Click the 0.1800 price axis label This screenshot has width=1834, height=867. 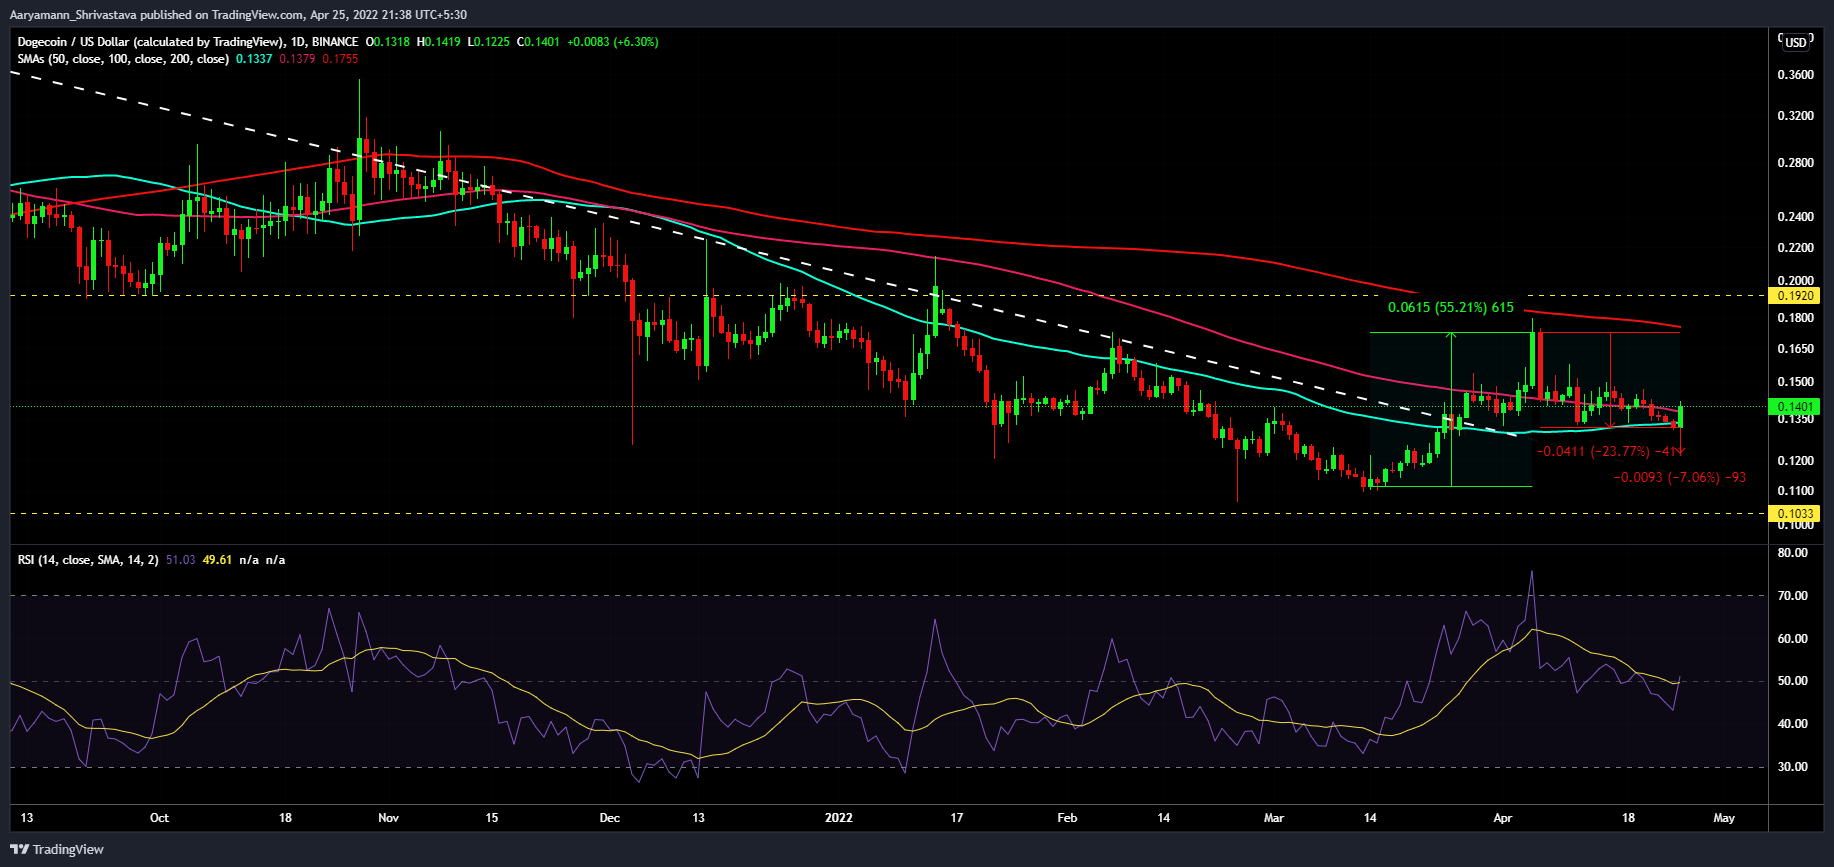pos(1795,318)
